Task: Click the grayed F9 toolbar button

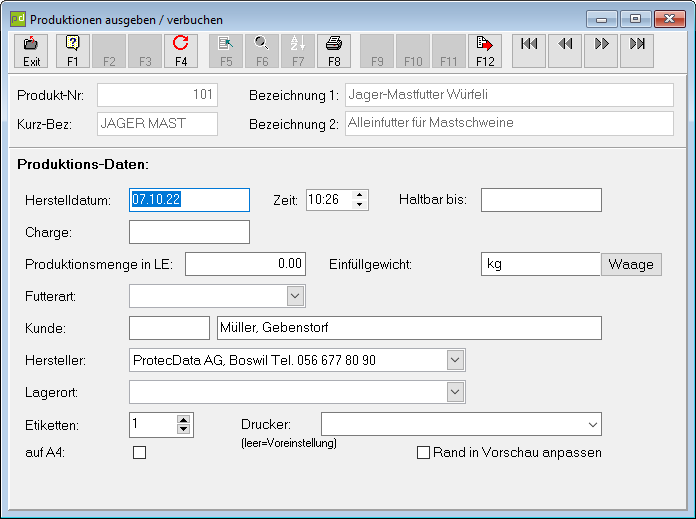Action: [x=377, y=51]
